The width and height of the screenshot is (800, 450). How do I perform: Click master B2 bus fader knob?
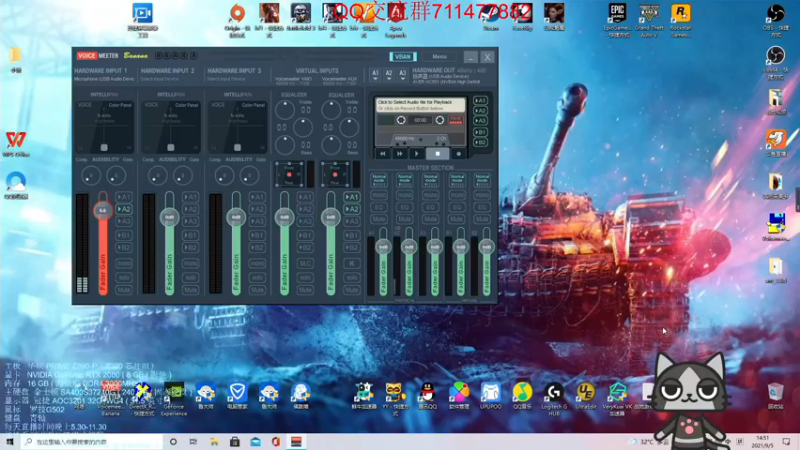click(x=486, y=247)
